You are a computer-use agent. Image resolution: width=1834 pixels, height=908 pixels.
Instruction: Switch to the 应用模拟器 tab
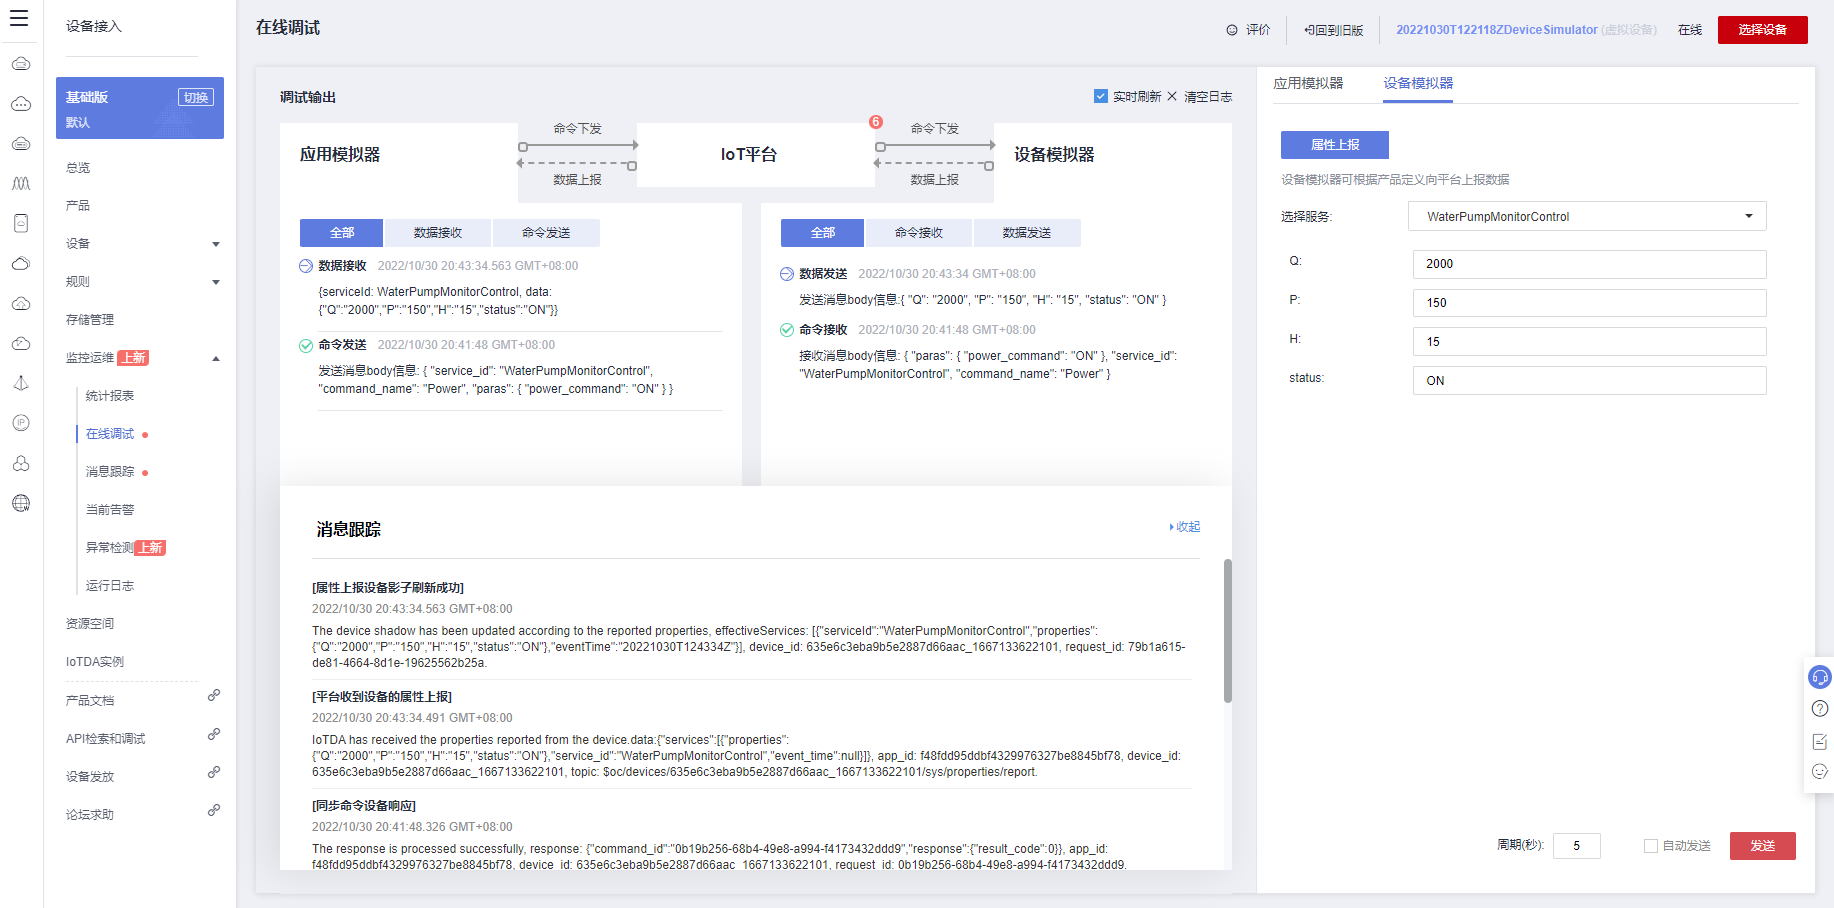point(1308,84)
